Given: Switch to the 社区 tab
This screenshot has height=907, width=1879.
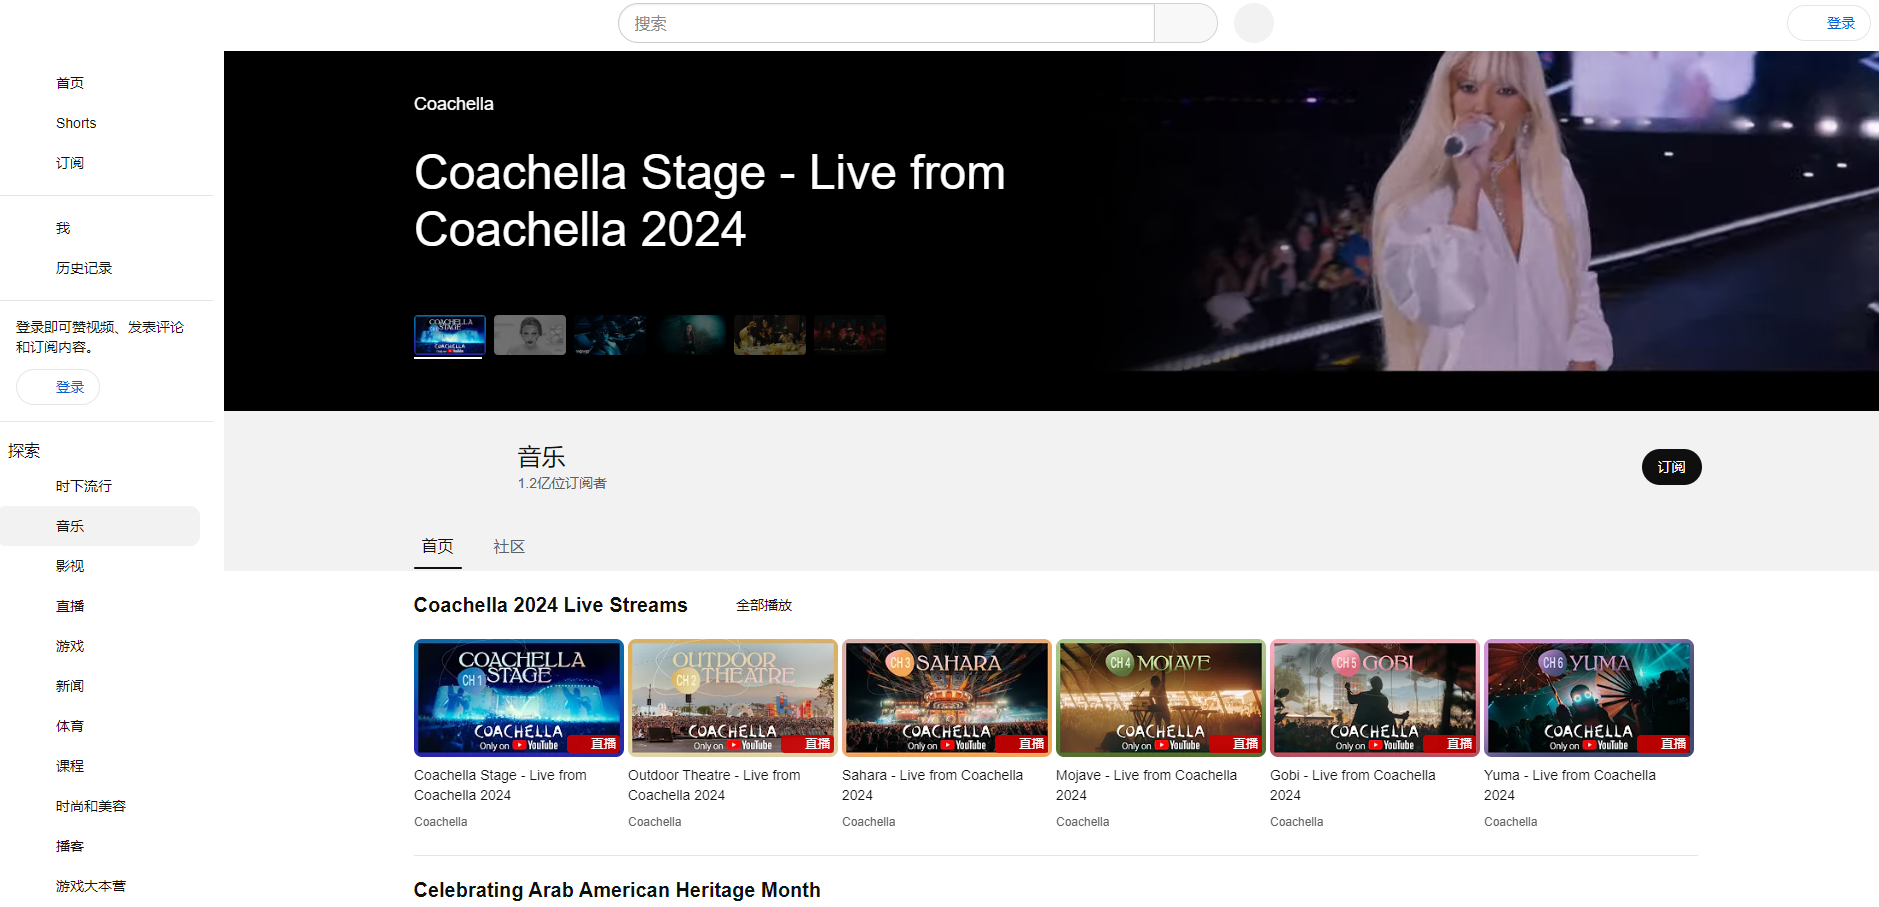Looking at the screenshot, I should [509, 546].
